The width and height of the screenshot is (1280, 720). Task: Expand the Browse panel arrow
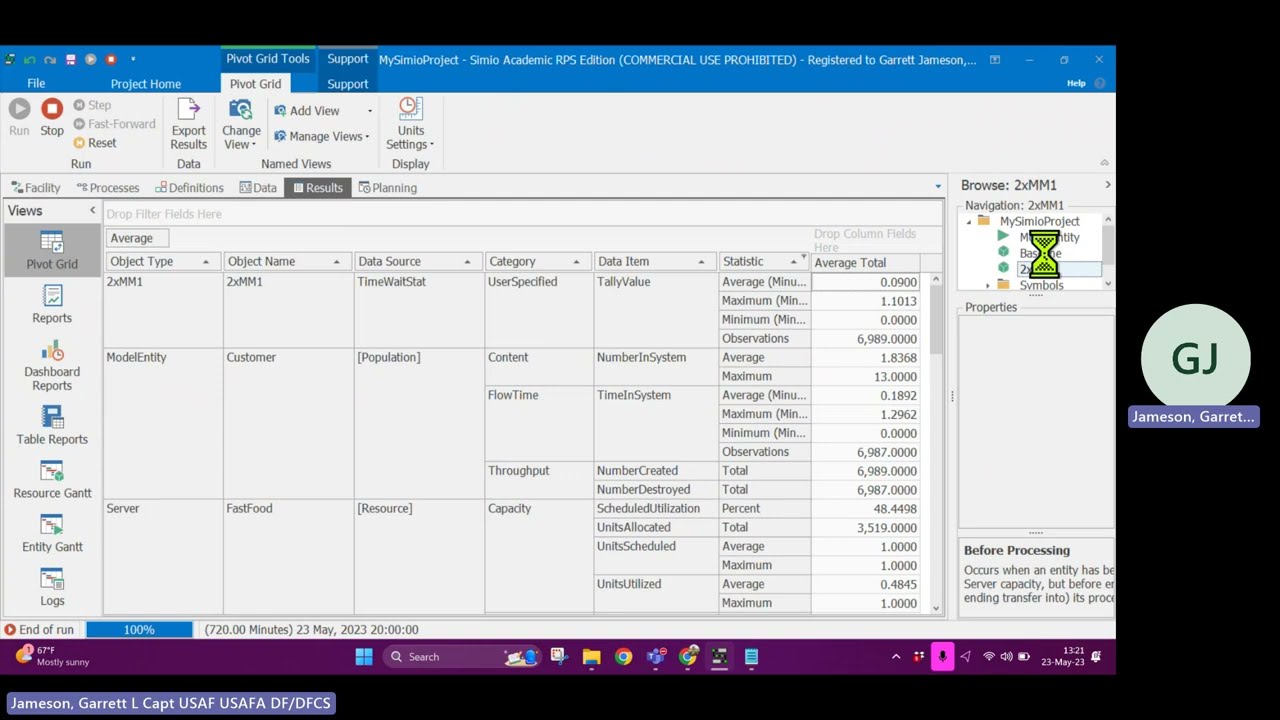coord(1107,185)
